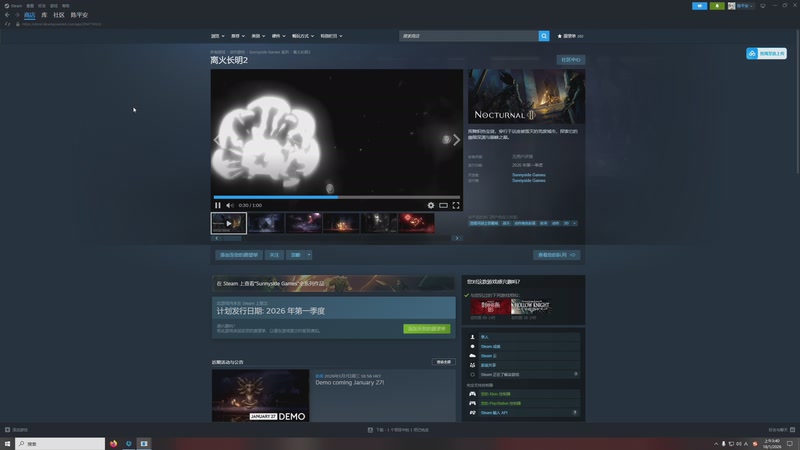Viewport: 800px width, 450px height.
Task: Open Demo coming January 27 announcement
Action: [x=349, y=382]
